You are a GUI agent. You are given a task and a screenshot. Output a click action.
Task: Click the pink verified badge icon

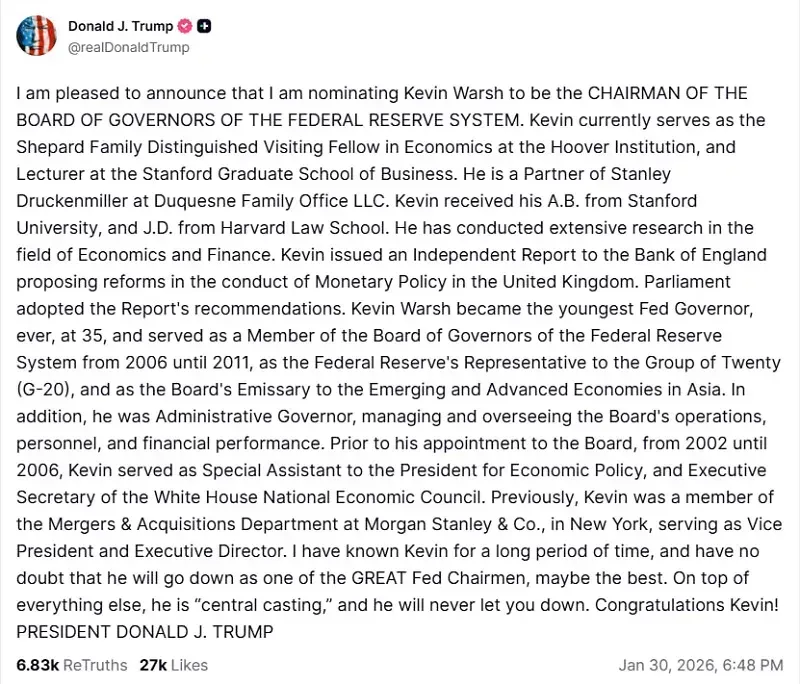click(x=184, y=26)
